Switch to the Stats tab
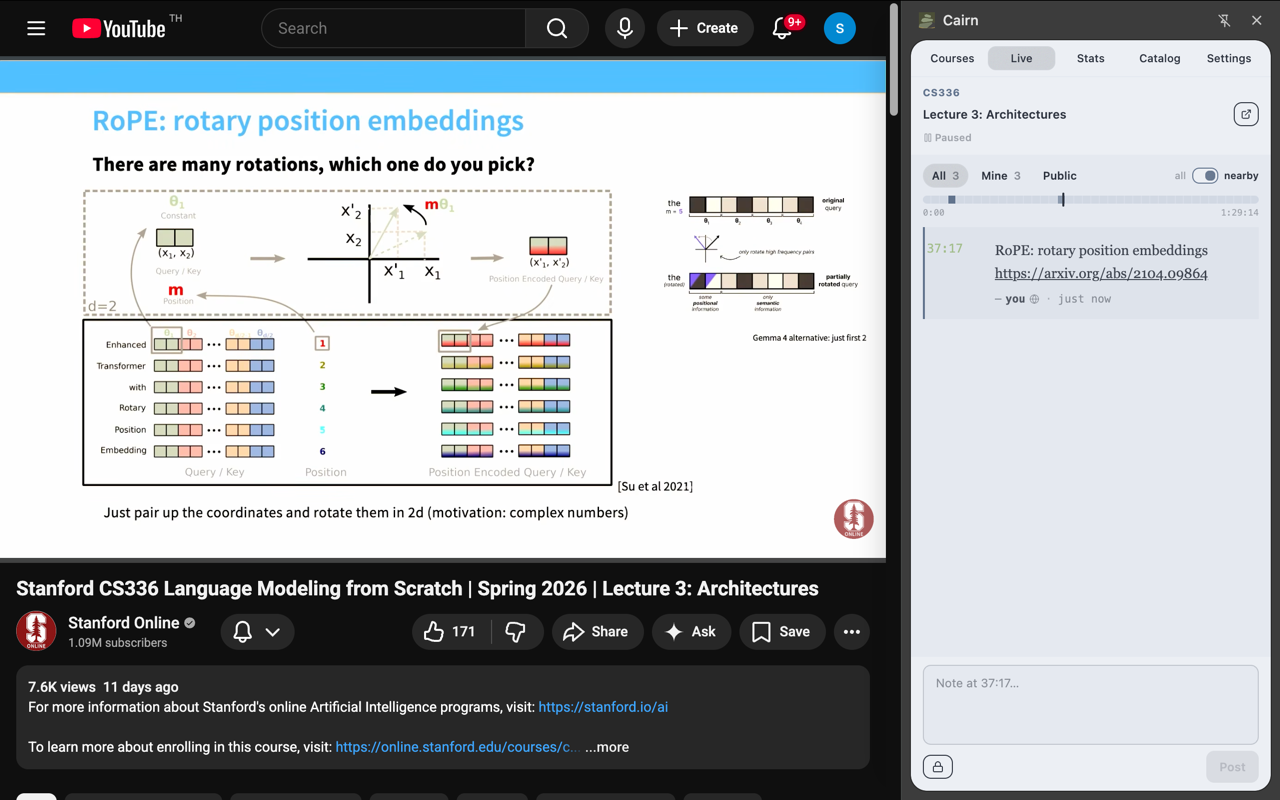The height and width of the screenshot is (800, 1280). point(1090,58)
